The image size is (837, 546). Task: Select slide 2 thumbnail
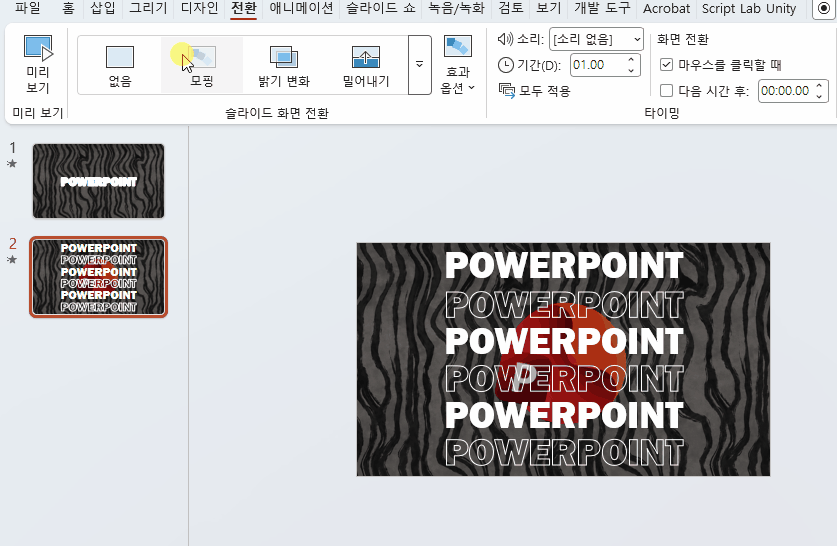point(98,277)
